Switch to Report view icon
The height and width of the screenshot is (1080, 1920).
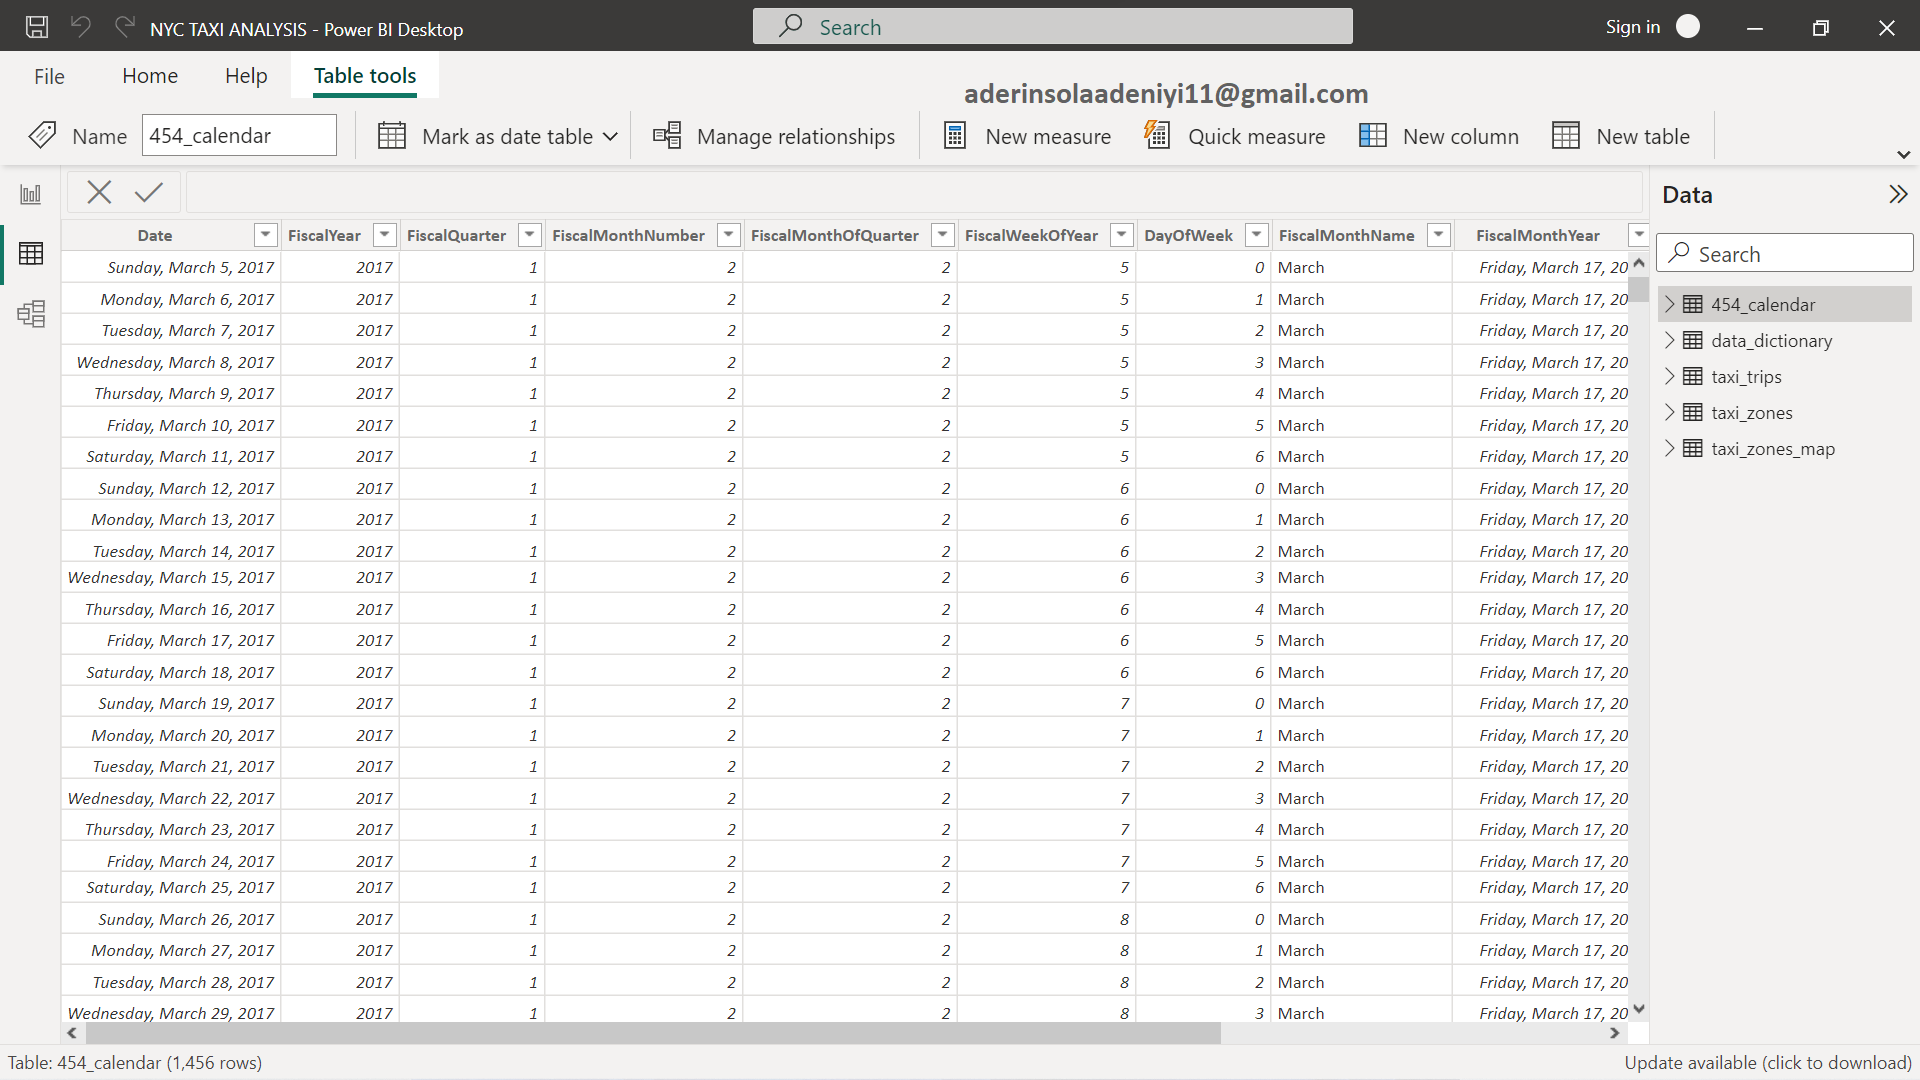point(31,194)
